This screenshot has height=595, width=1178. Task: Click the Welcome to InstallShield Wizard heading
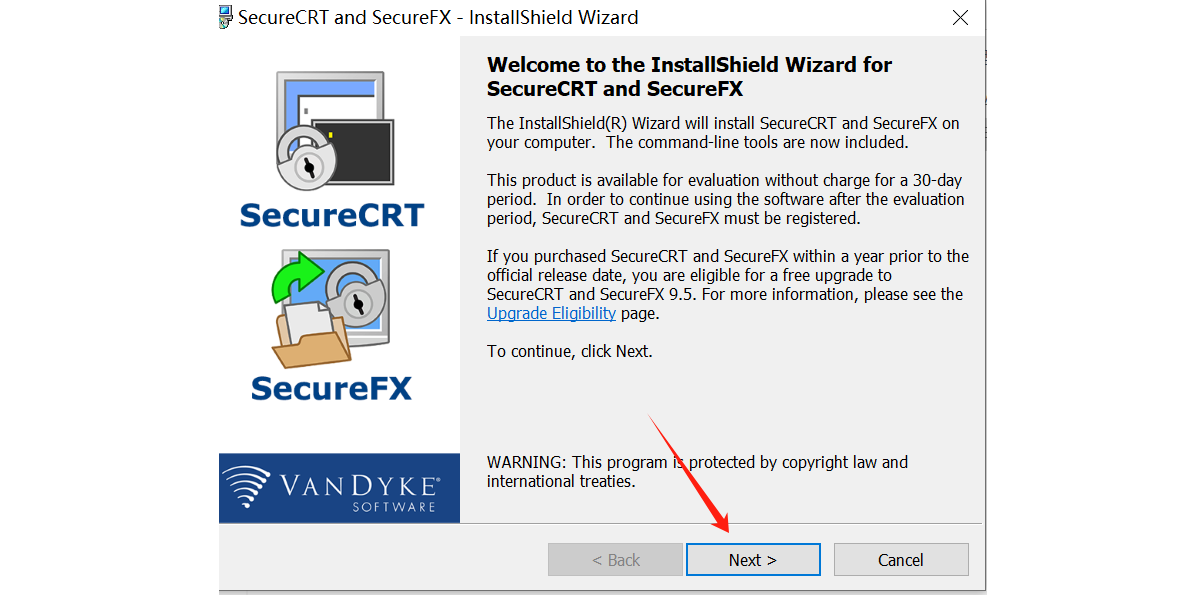tap(689, 77)
